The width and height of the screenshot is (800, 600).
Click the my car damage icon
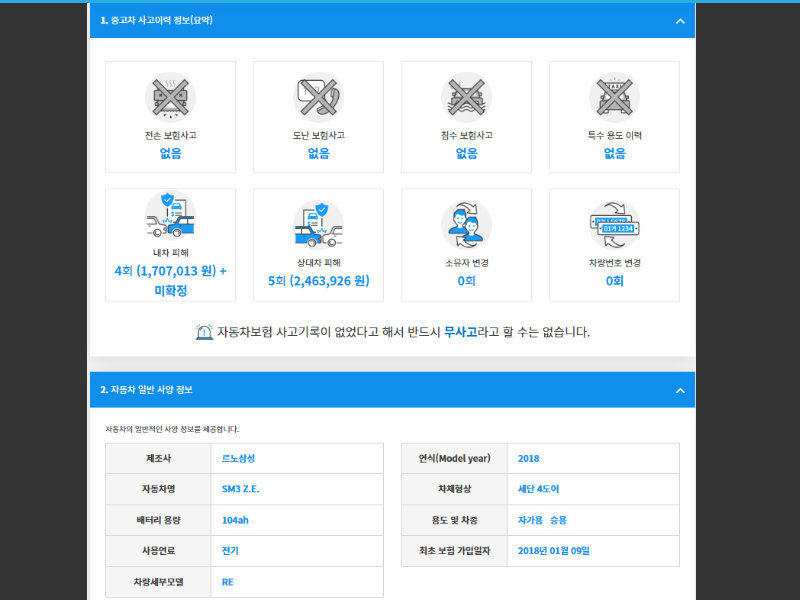170,222
